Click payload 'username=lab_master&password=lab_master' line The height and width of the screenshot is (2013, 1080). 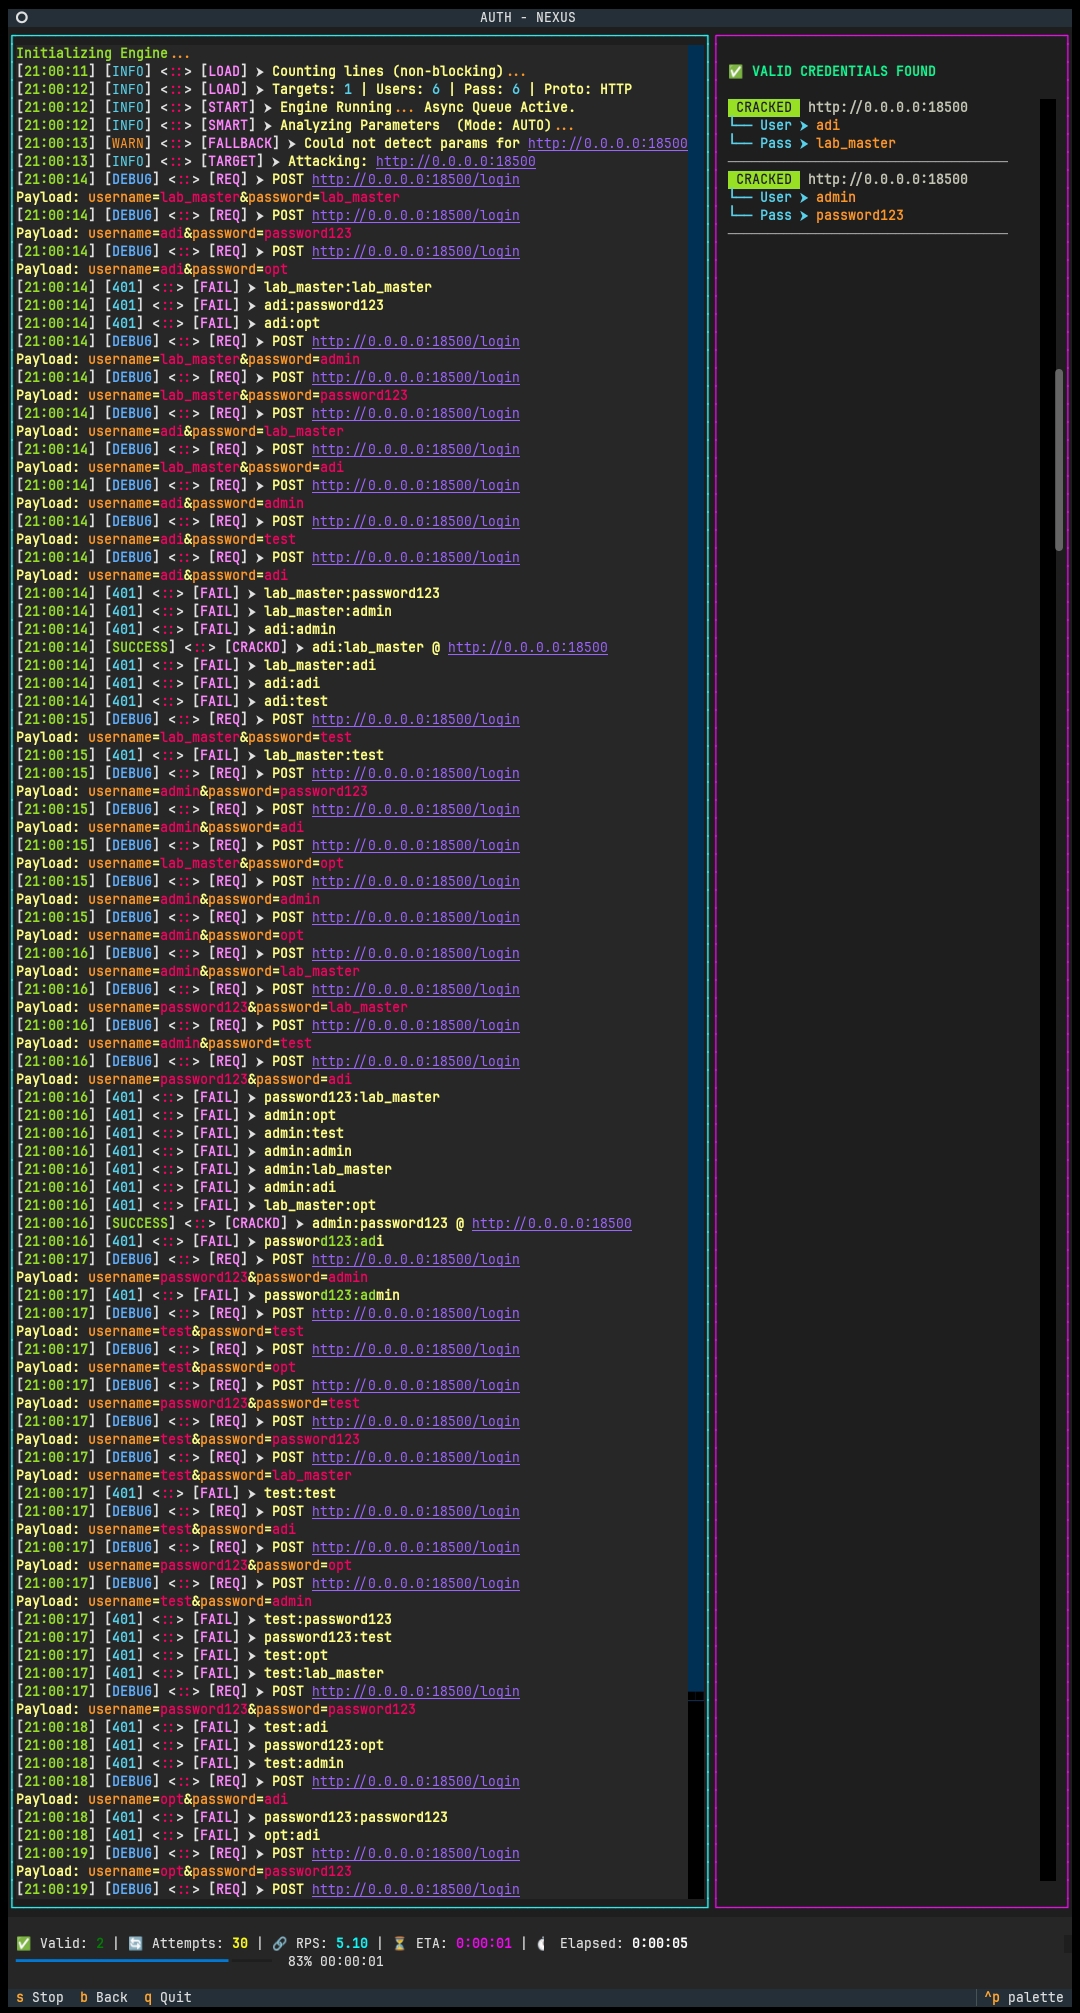(208, 197)
